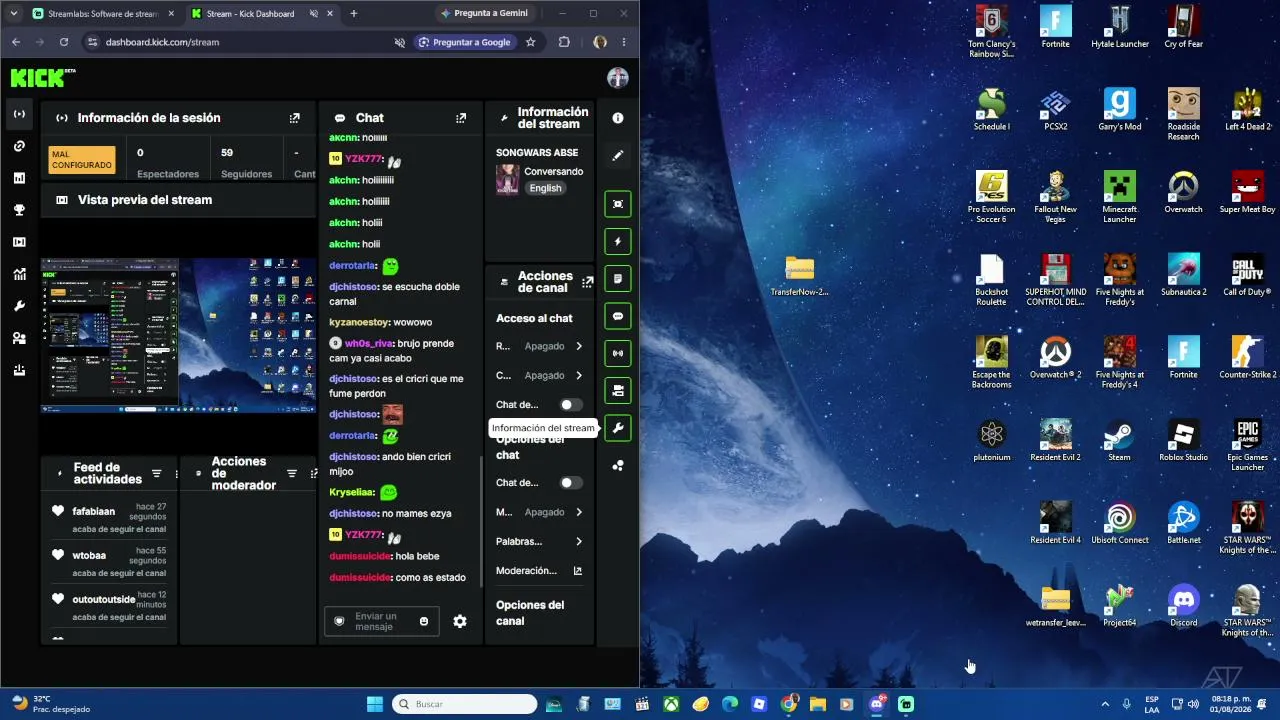Toggle the first Chat de... switch under Acceso al chat

tap(570, 405)
